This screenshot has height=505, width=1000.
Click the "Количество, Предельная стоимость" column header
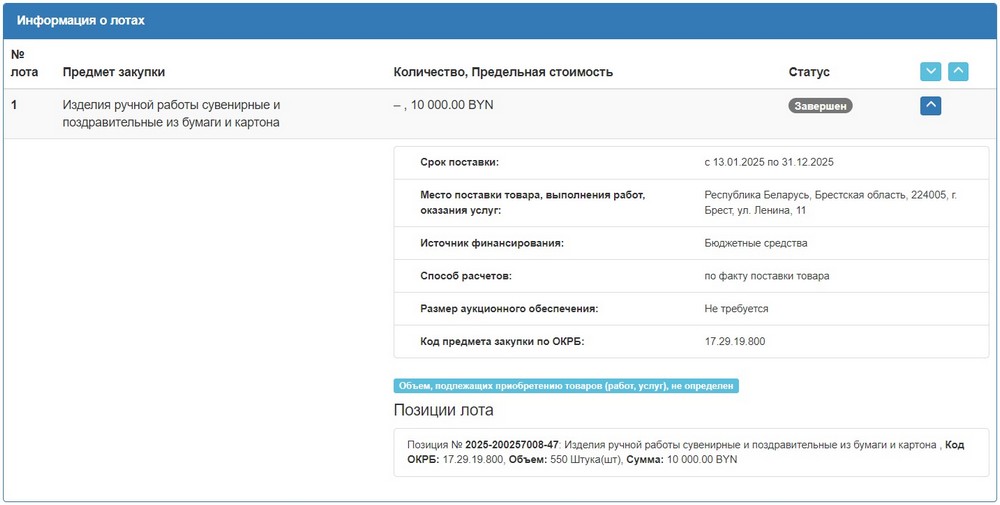(x=503, y=72)
